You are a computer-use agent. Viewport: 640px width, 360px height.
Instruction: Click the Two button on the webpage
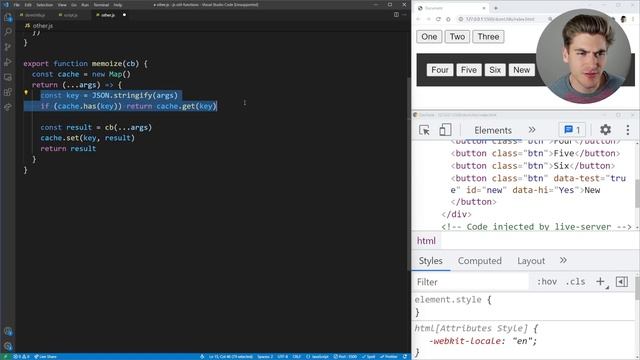click(457, 37)
